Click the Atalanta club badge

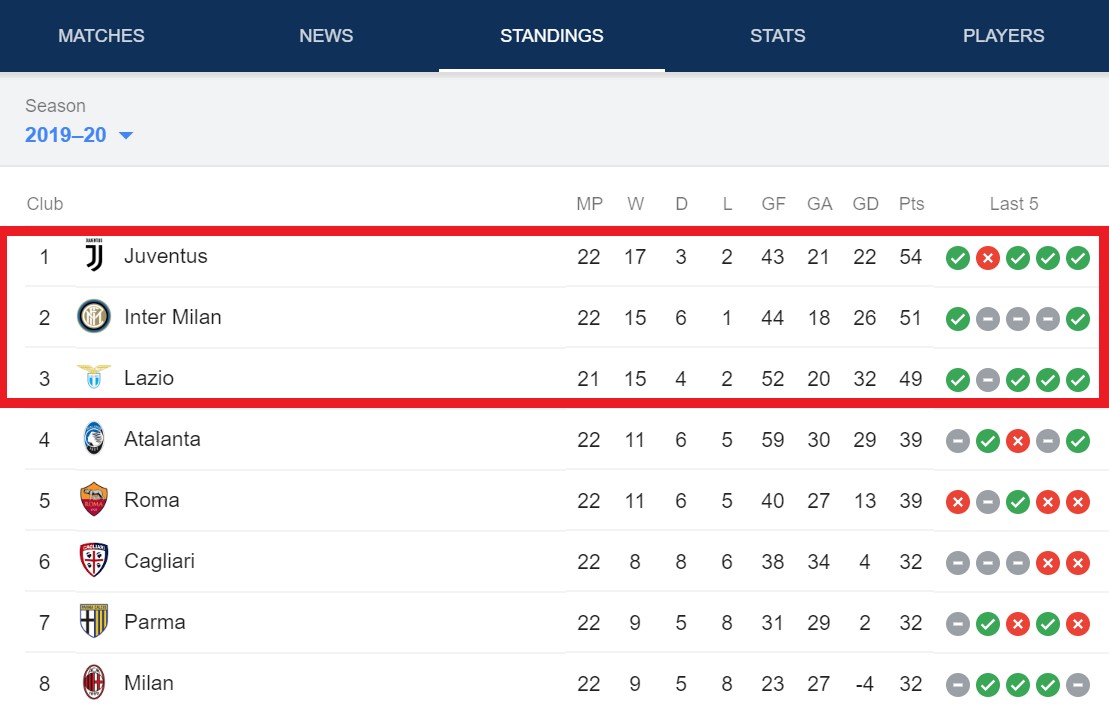click(x=93, y=439)
